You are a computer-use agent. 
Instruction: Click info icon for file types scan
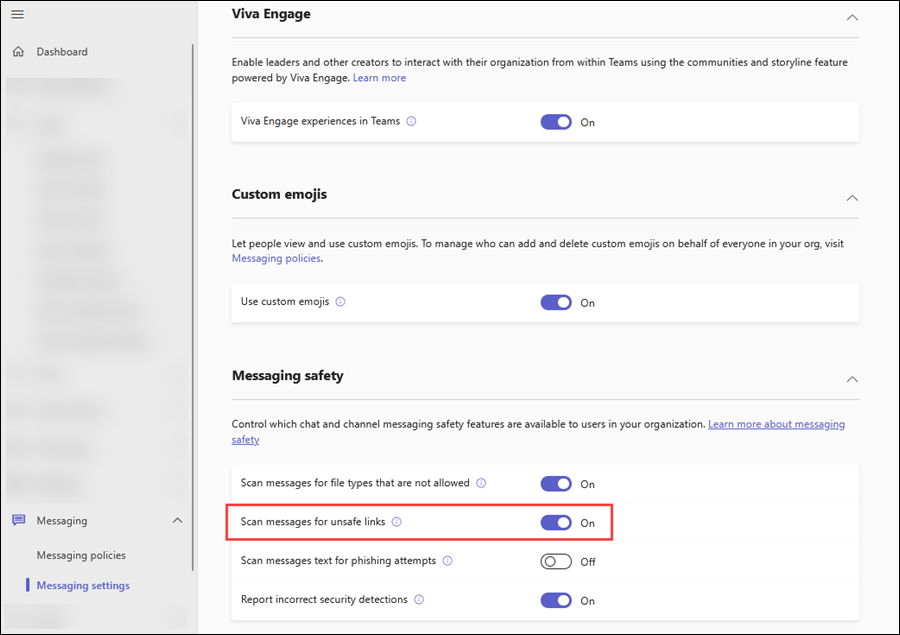[x=481, y=483]
